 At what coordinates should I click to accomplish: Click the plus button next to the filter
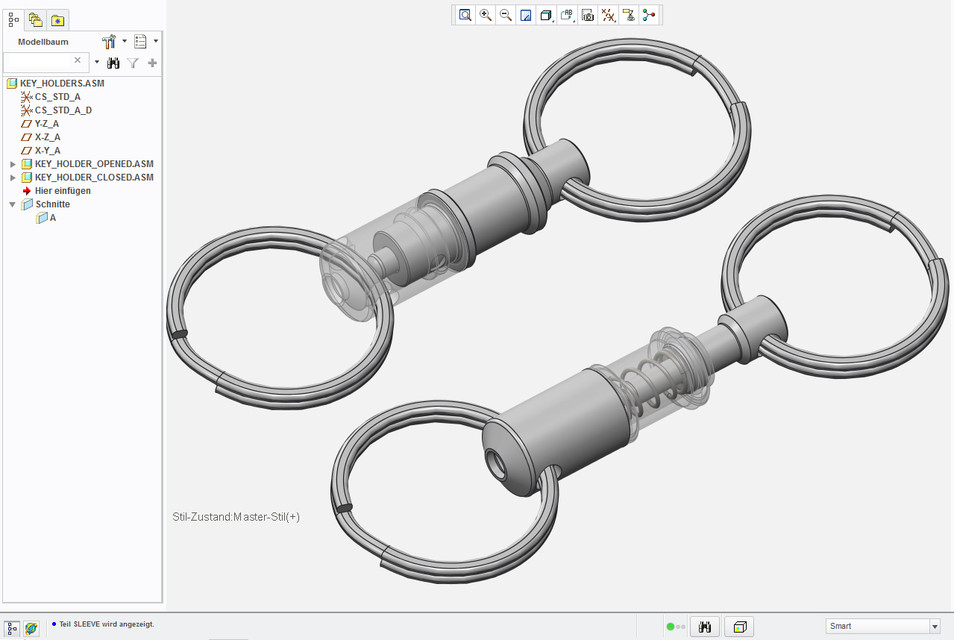point(151,62)
